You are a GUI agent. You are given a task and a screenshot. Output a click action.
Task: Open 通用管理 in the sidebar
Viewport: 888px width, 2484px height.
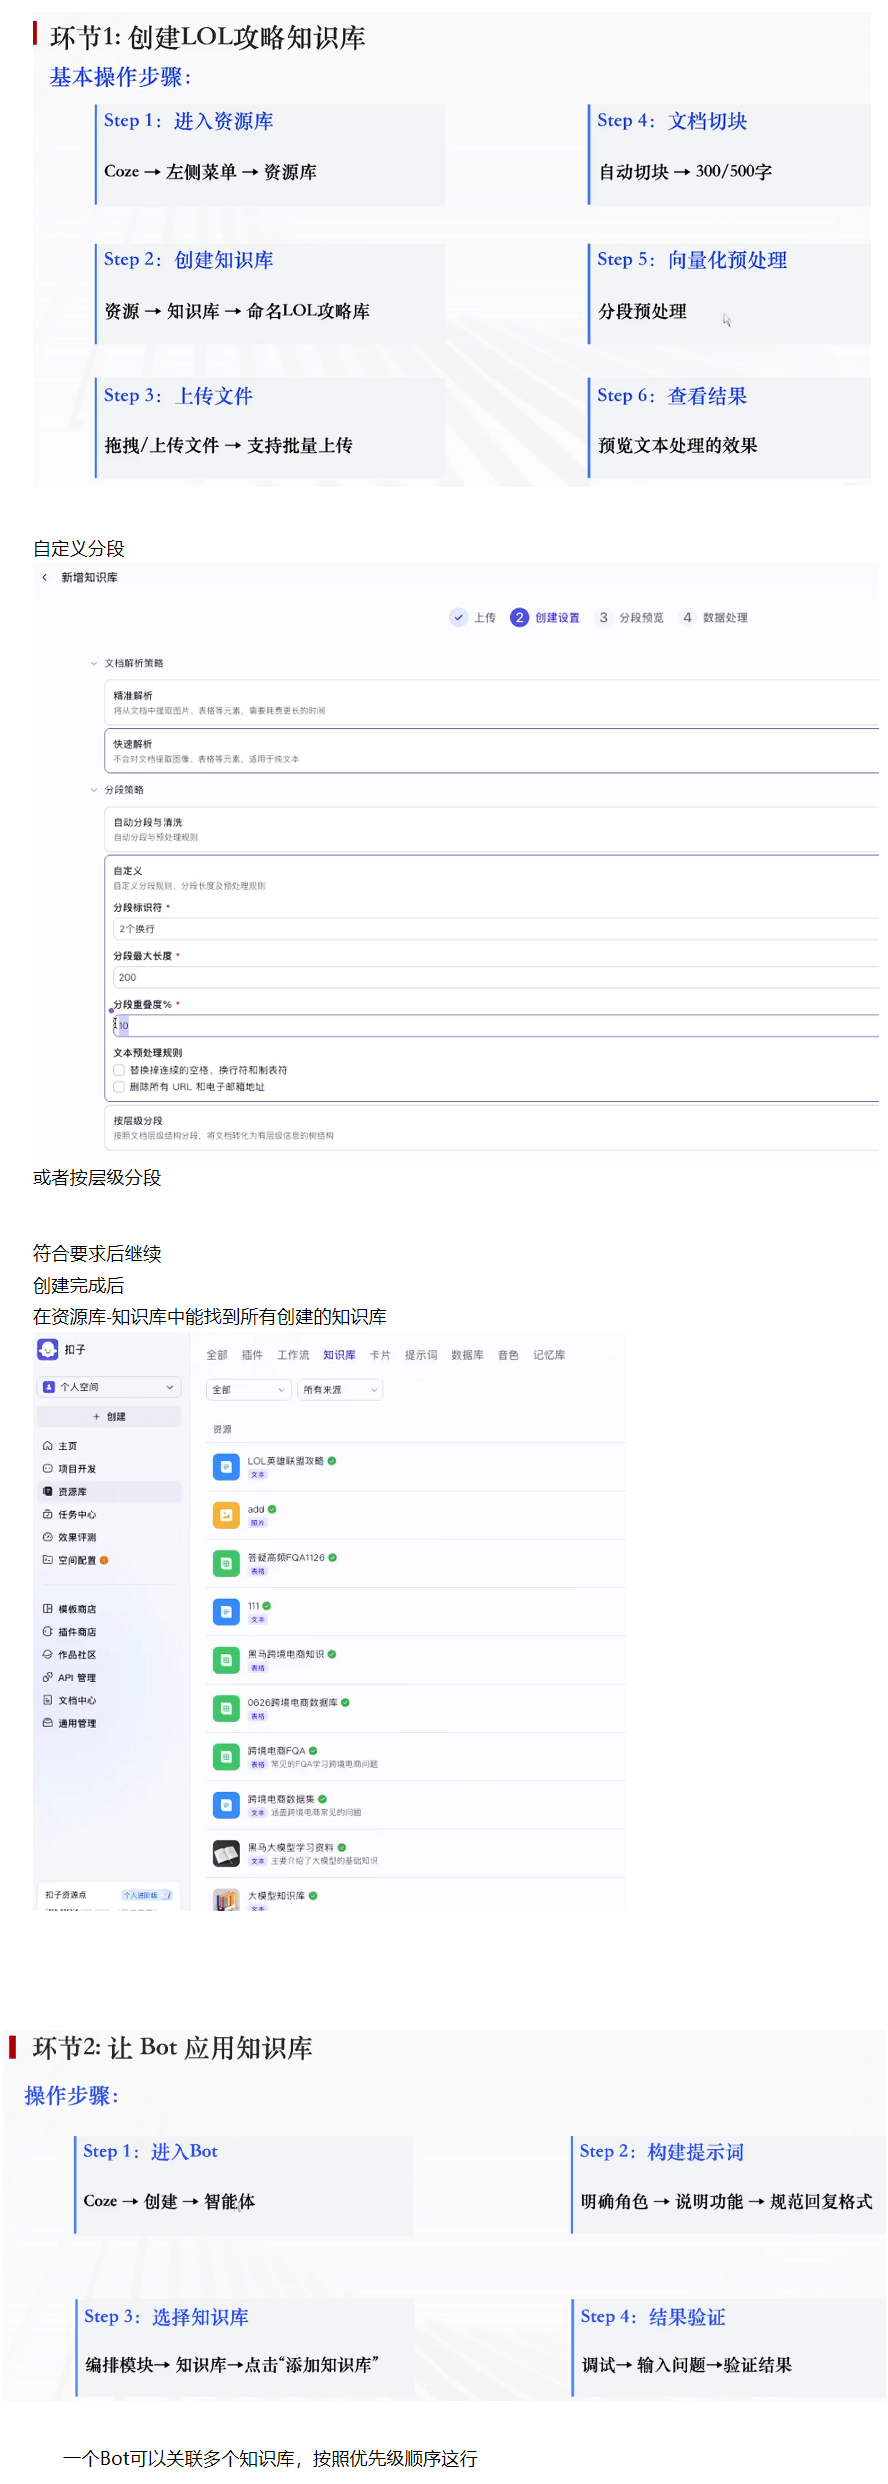(x=109, y=1723)
